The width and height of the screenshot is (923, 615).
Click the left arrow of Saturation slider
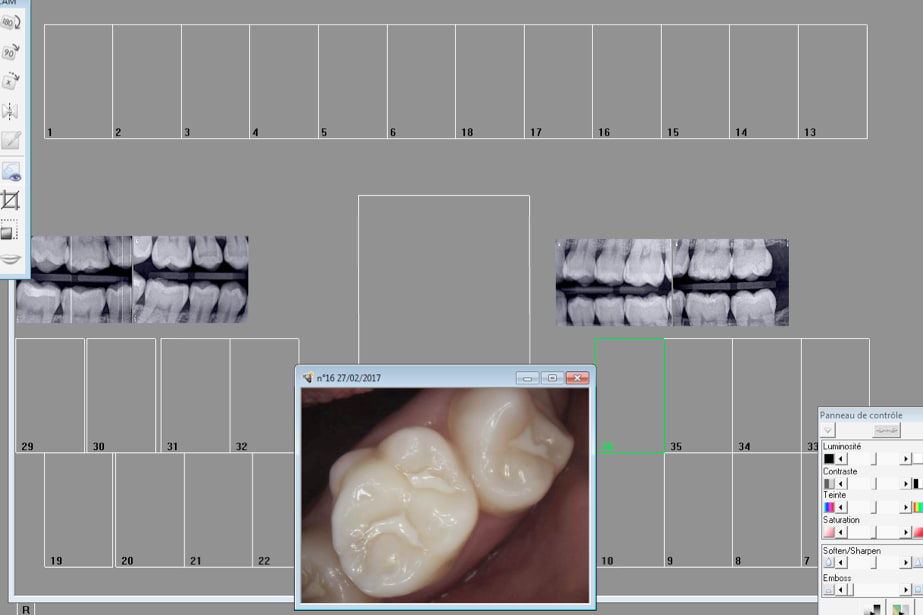(841, 533)
